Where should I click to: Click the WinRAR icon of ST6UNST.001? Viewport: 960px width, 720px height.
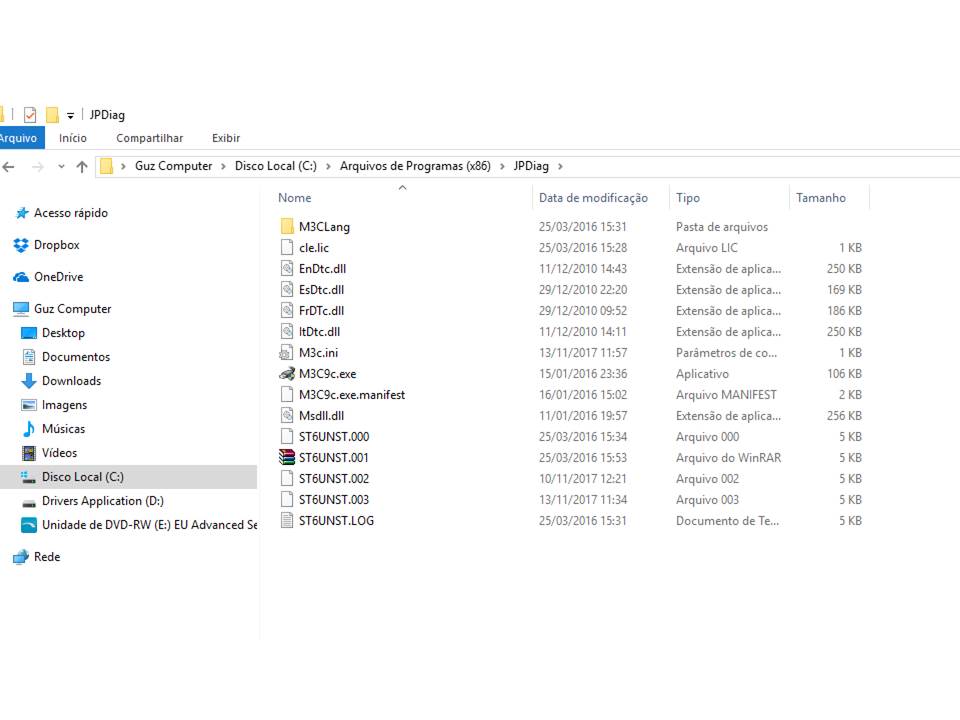tap(287, 457)
